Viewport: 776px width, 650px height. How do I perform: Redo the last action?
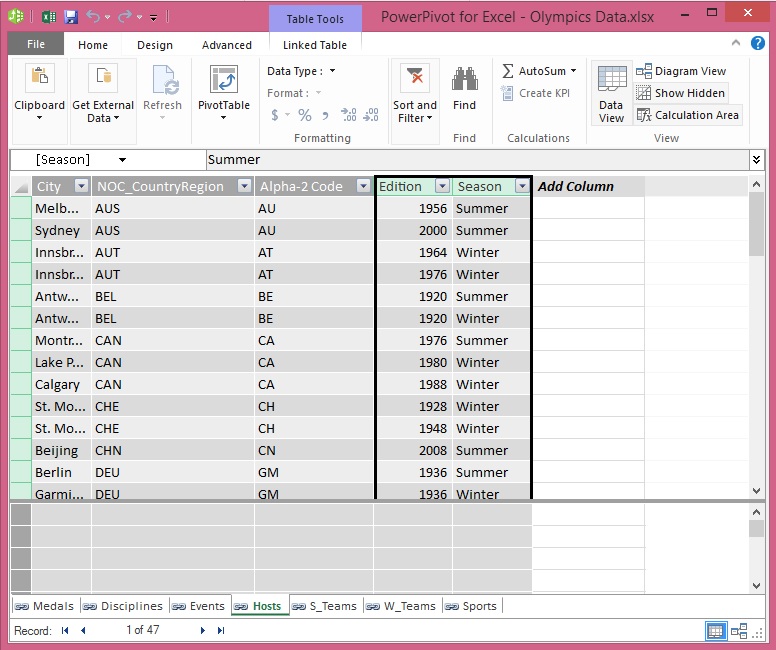[x=124, y=17]
